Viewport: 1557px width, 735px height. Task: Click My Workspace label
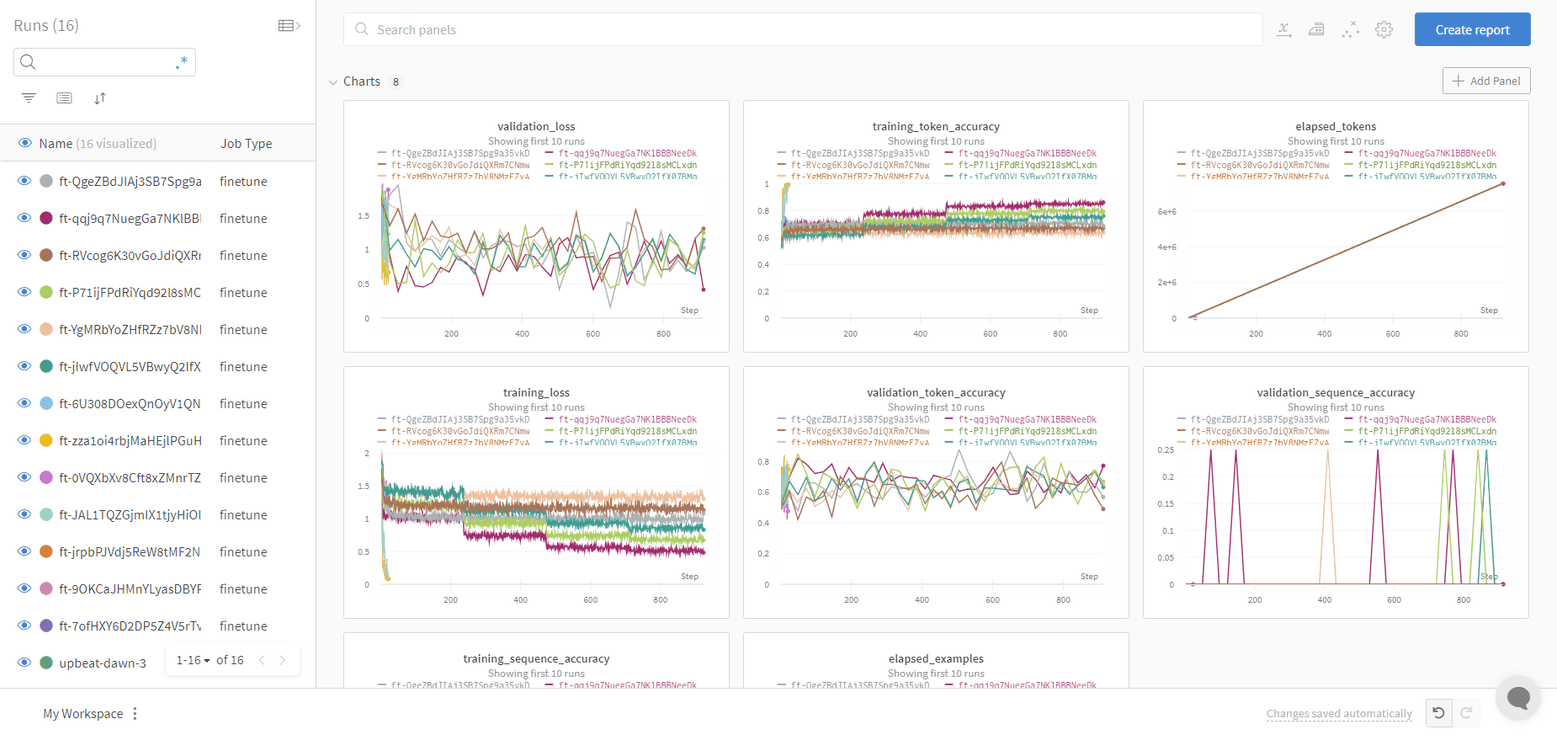click(83, 714)
